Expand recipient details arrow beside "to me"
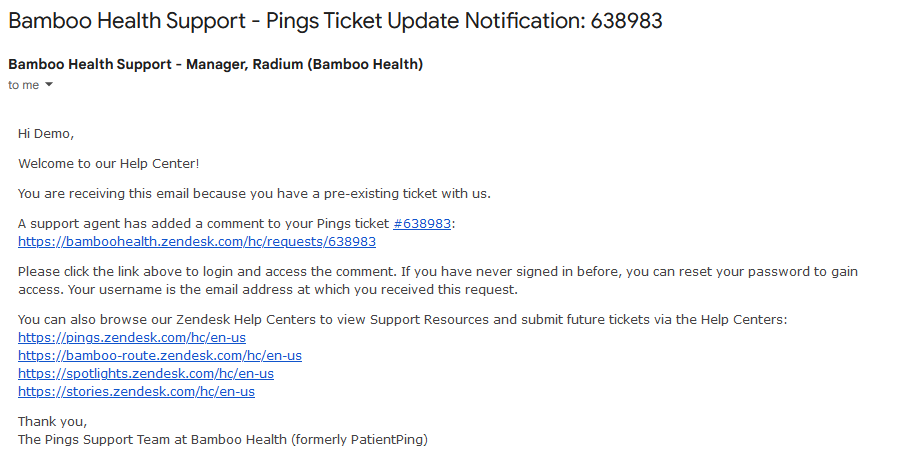 [49, 84]
